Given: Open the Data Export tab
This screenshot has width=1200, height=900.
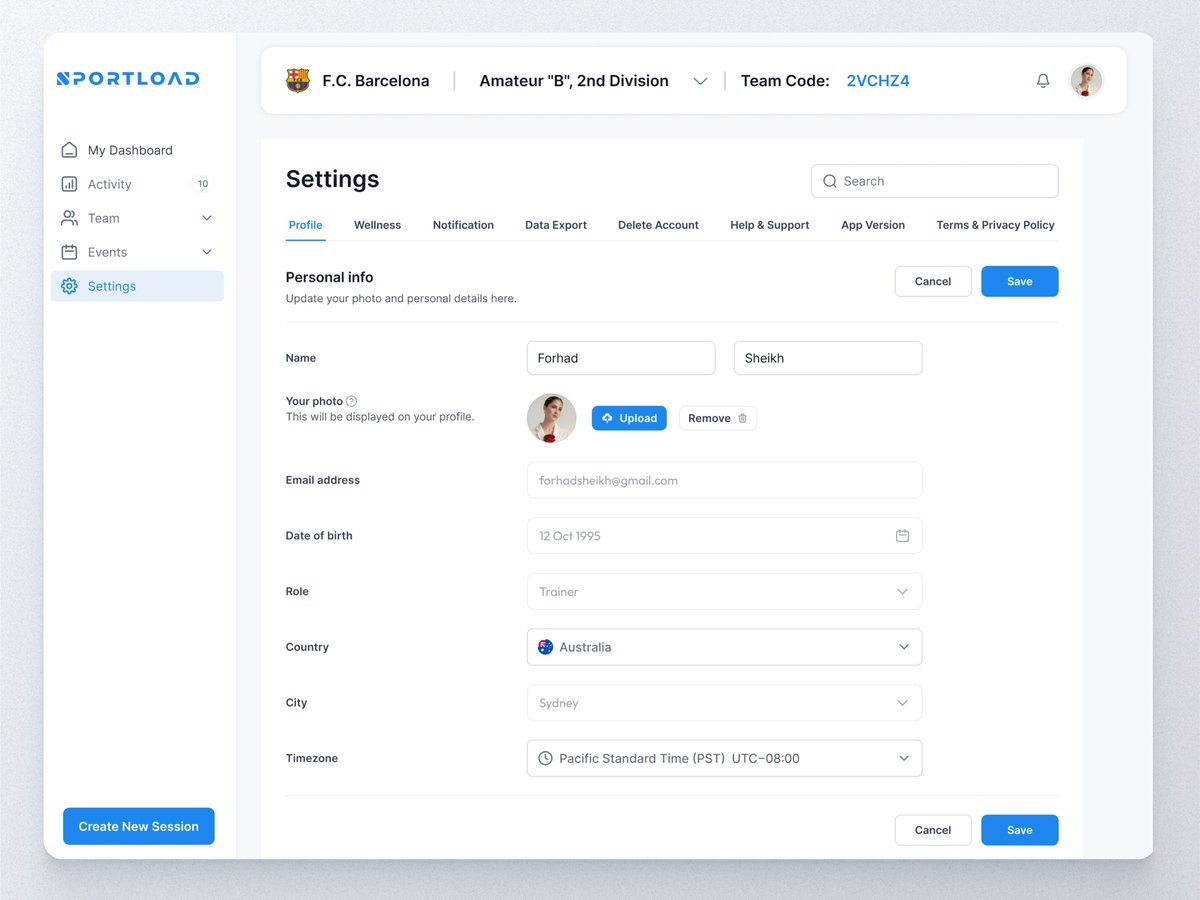Looking at the screenshot, I should pos(556,225).
